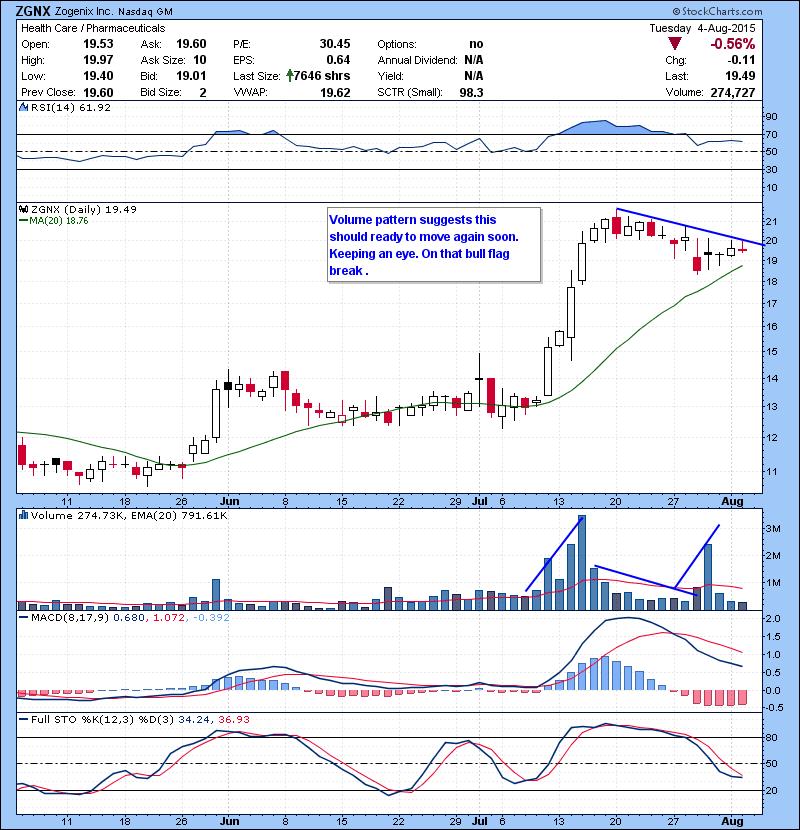Screen dimensions: 800x830
Task: Click the Ask value 19.60
Action: click(x=191, y=43)
